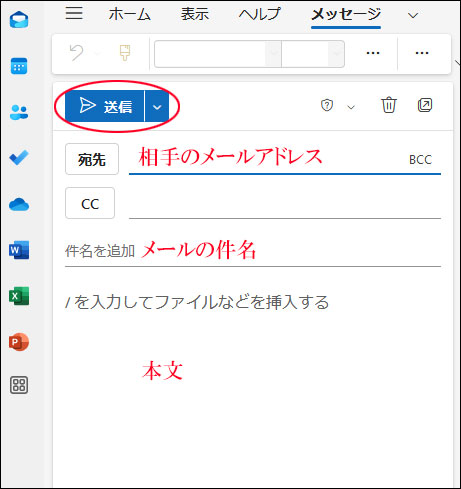Switch to the 表示 tab
The height and width of the screenshot is (489, 461).
coord(195,14)
